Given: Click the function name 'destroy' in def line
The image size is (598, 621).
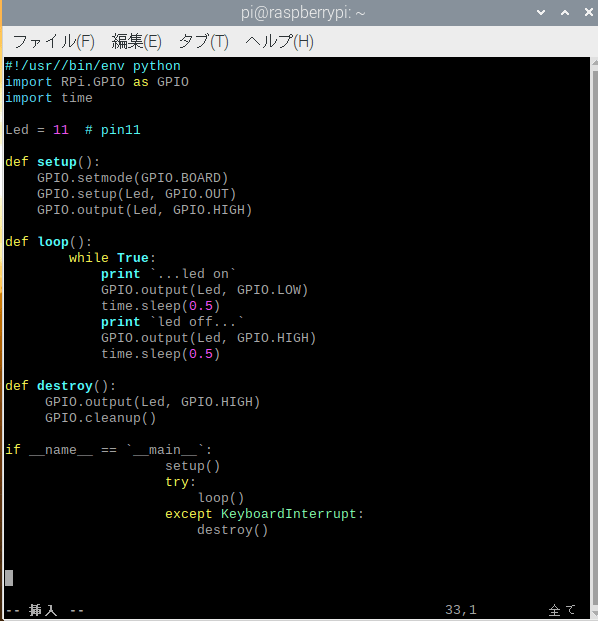Looking at the screenshot, I should coord(65,386).
